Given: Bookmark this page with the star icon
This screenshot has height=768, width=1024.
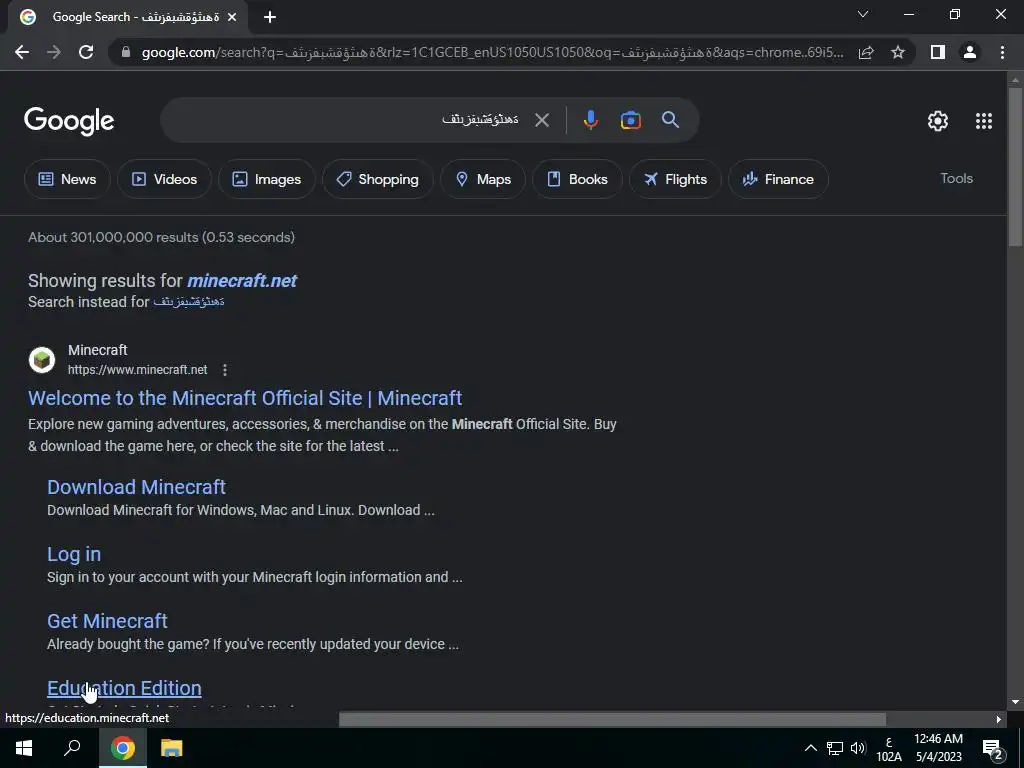Looking at the screenshot, I should point(898,52).
